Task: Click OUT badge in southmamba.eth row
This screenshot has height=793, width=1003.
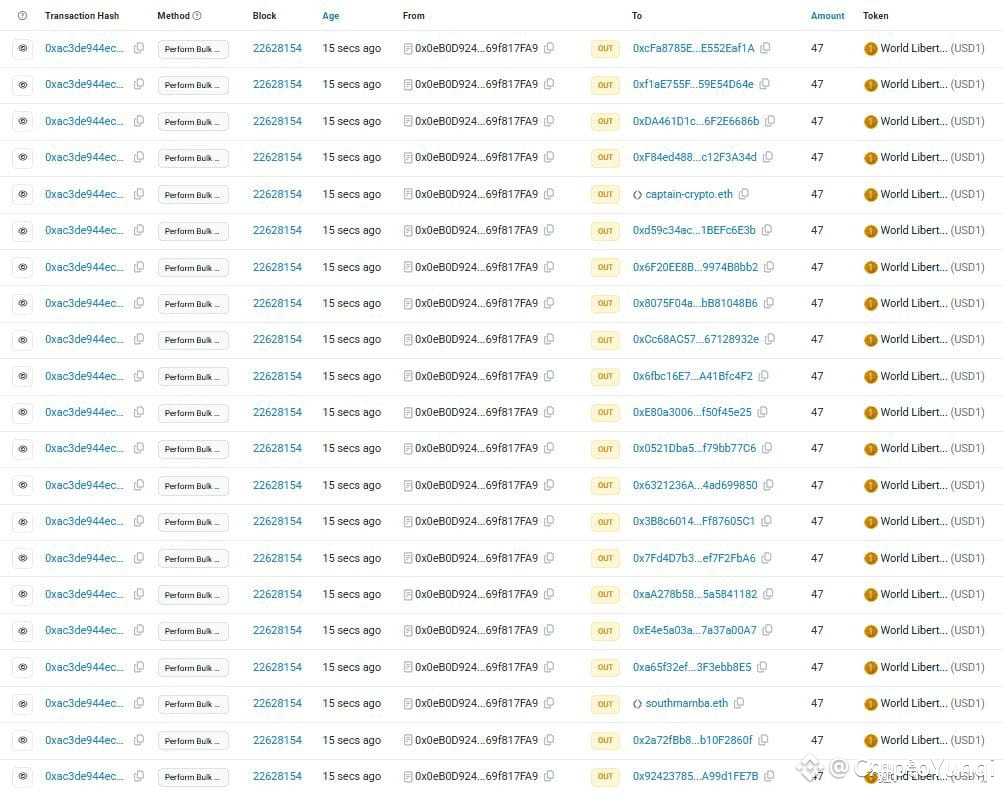Action: pyautogui.click(x=605, y=703)
